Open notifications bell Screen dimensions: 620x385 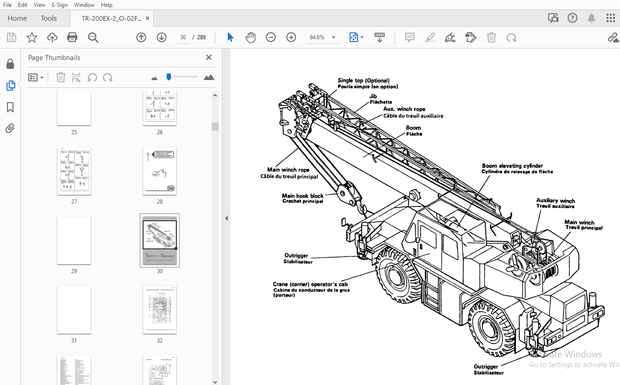(x=592, y=18)
